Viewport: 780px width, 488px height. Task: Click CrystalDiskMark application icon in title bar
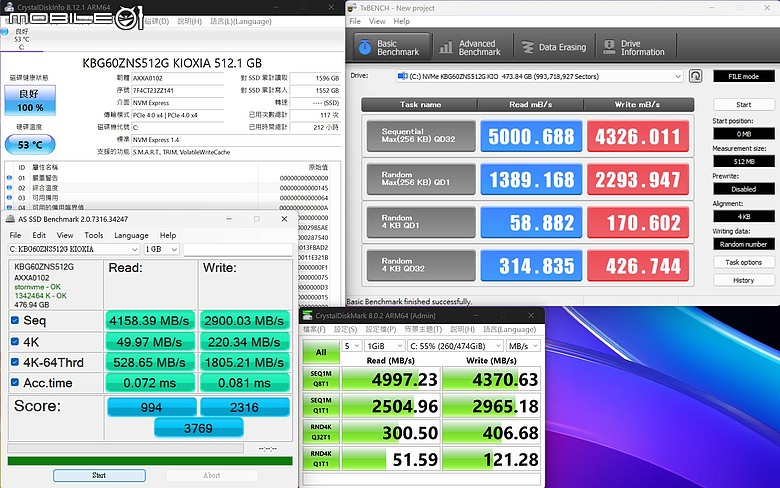[307, 315]
